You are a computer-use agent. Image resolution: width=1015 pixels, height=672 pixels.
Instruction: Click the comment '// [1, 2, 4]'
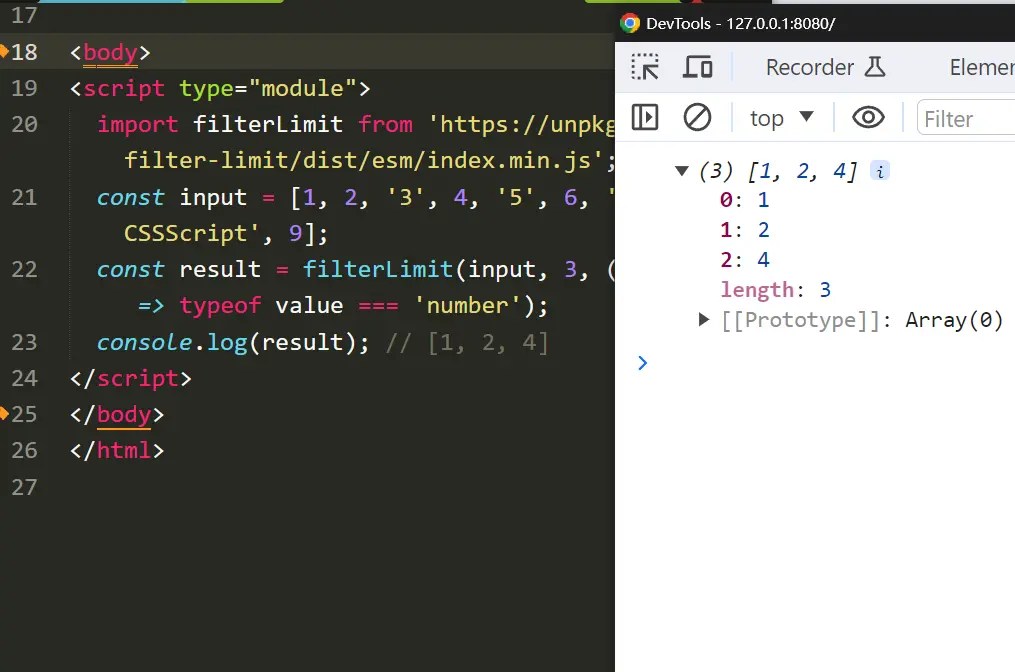pyautogui.click(x=467, y=342)
